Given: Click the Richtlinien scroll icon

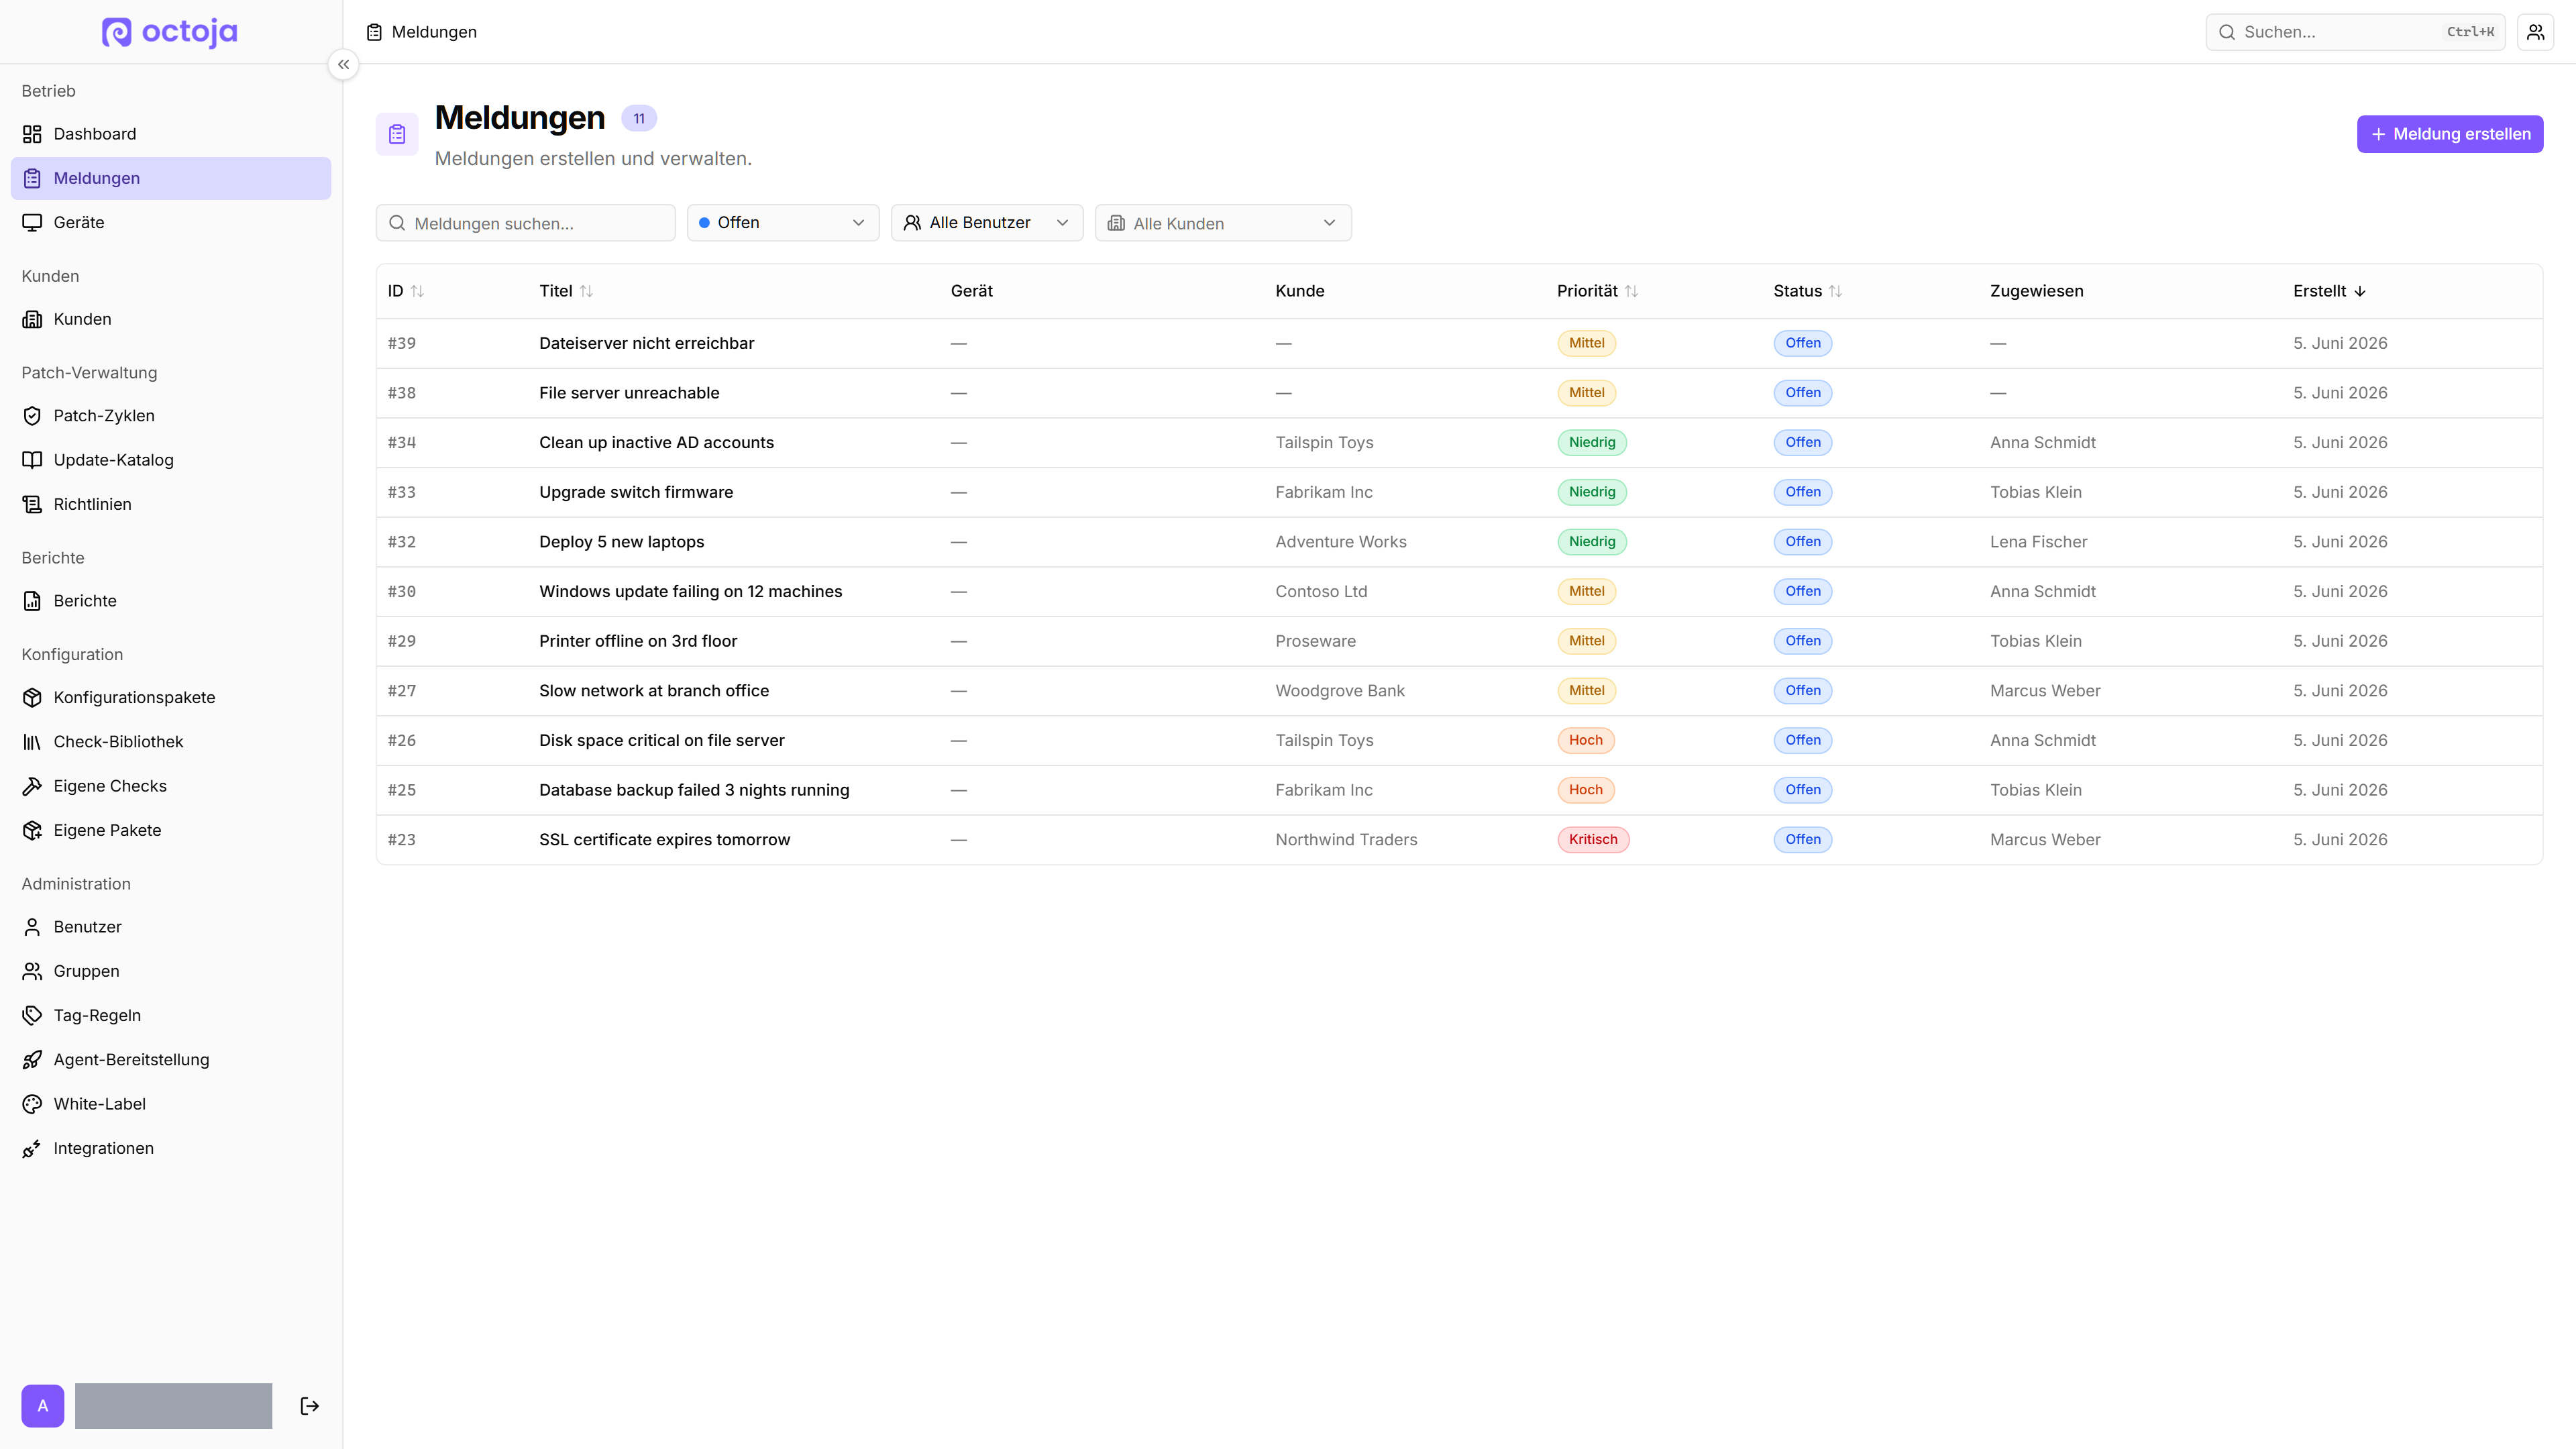Looking at the screenshot, I should [32, 504].
